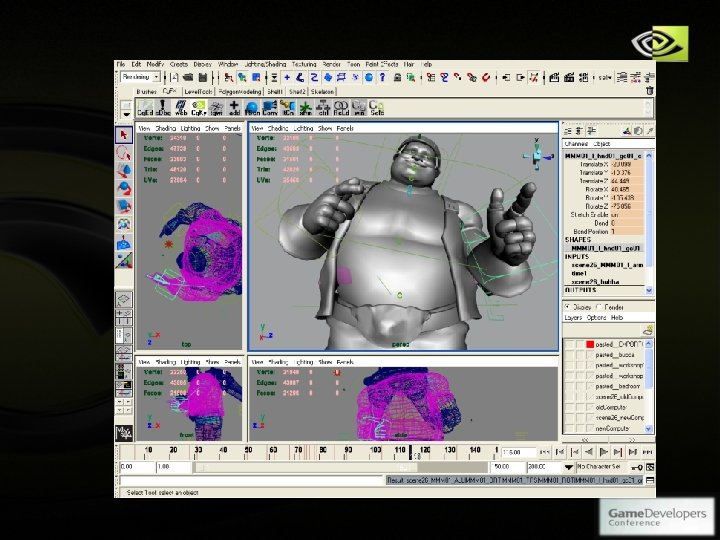Click frame 70 on the time slider
Image resolution: width=720 pixels, height=540 pixels.
click(x=298, y=451)
